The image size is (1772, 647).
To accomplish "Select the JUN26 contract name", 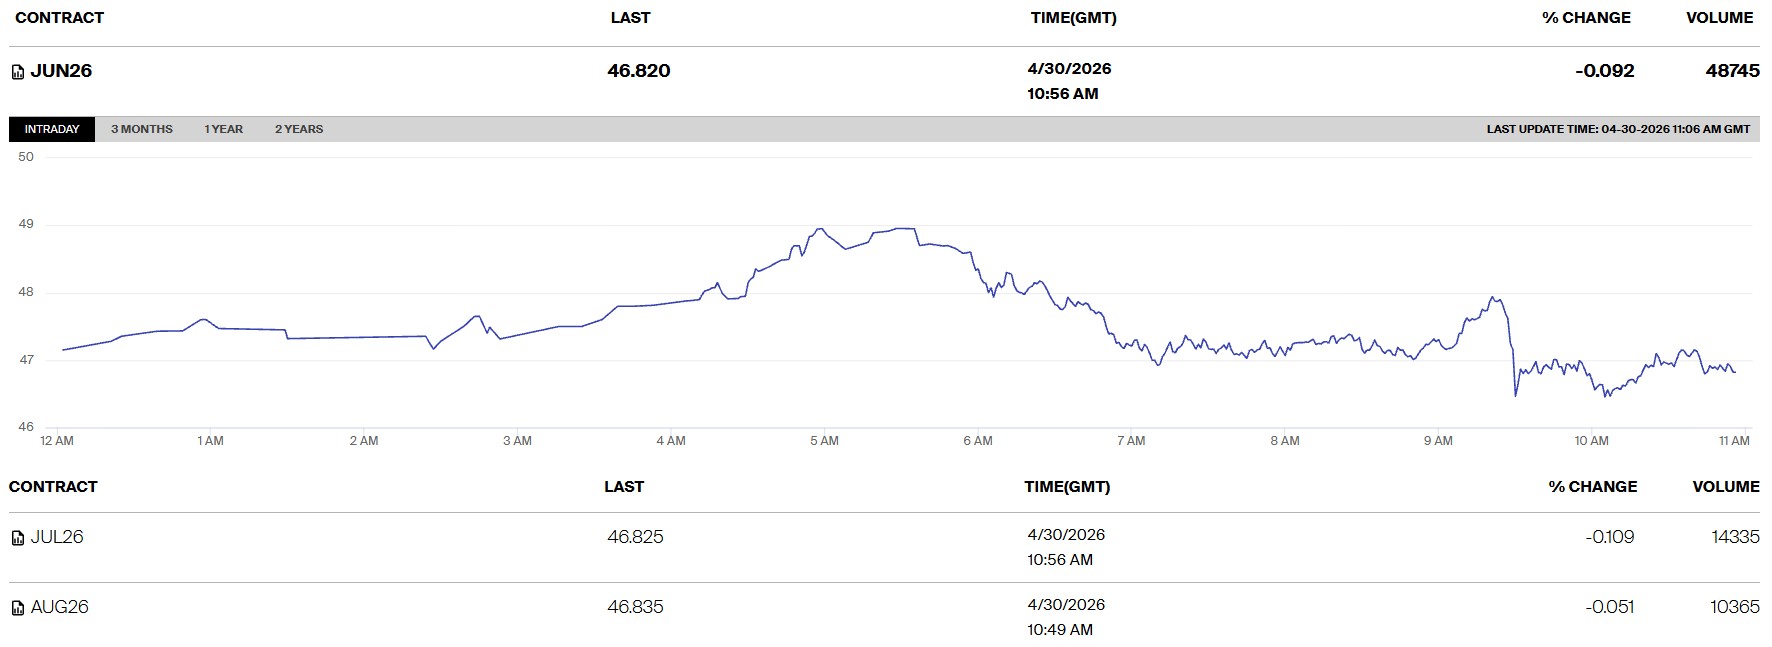I will point(61,71).
